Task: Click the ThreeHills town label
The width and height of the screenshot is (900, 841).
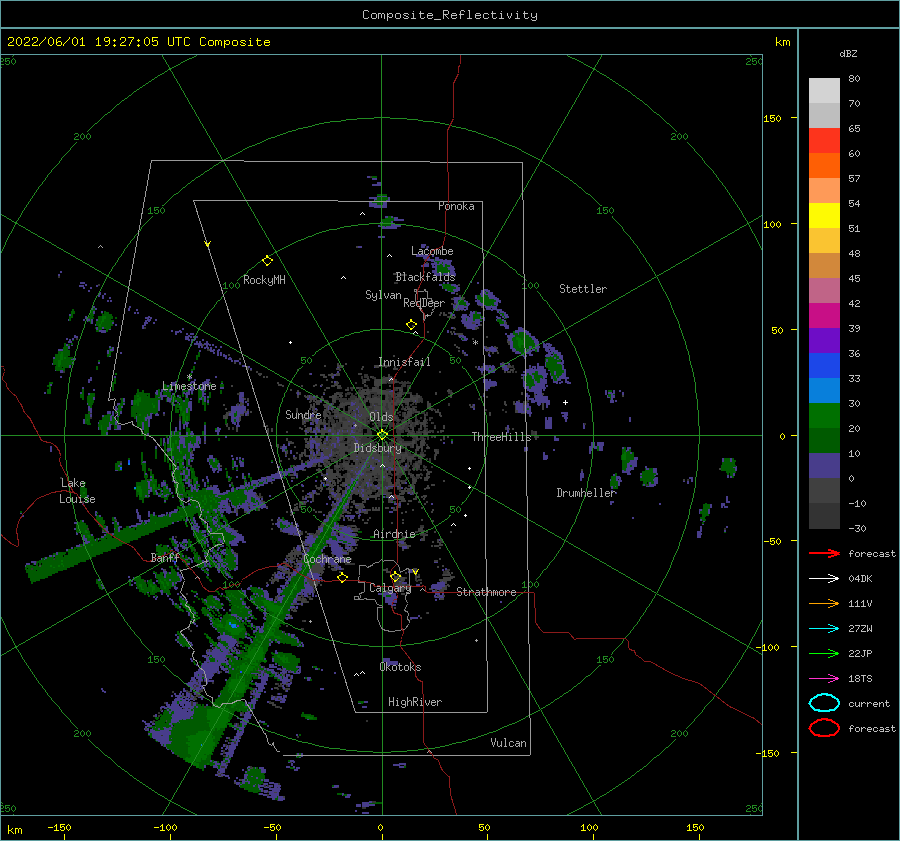Action: point(501,437)
